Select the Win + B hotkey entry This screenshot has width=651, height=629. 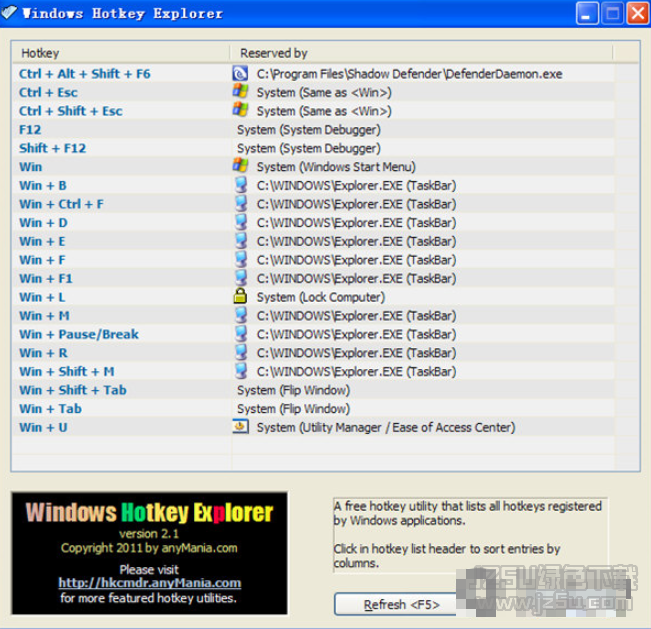43,186
